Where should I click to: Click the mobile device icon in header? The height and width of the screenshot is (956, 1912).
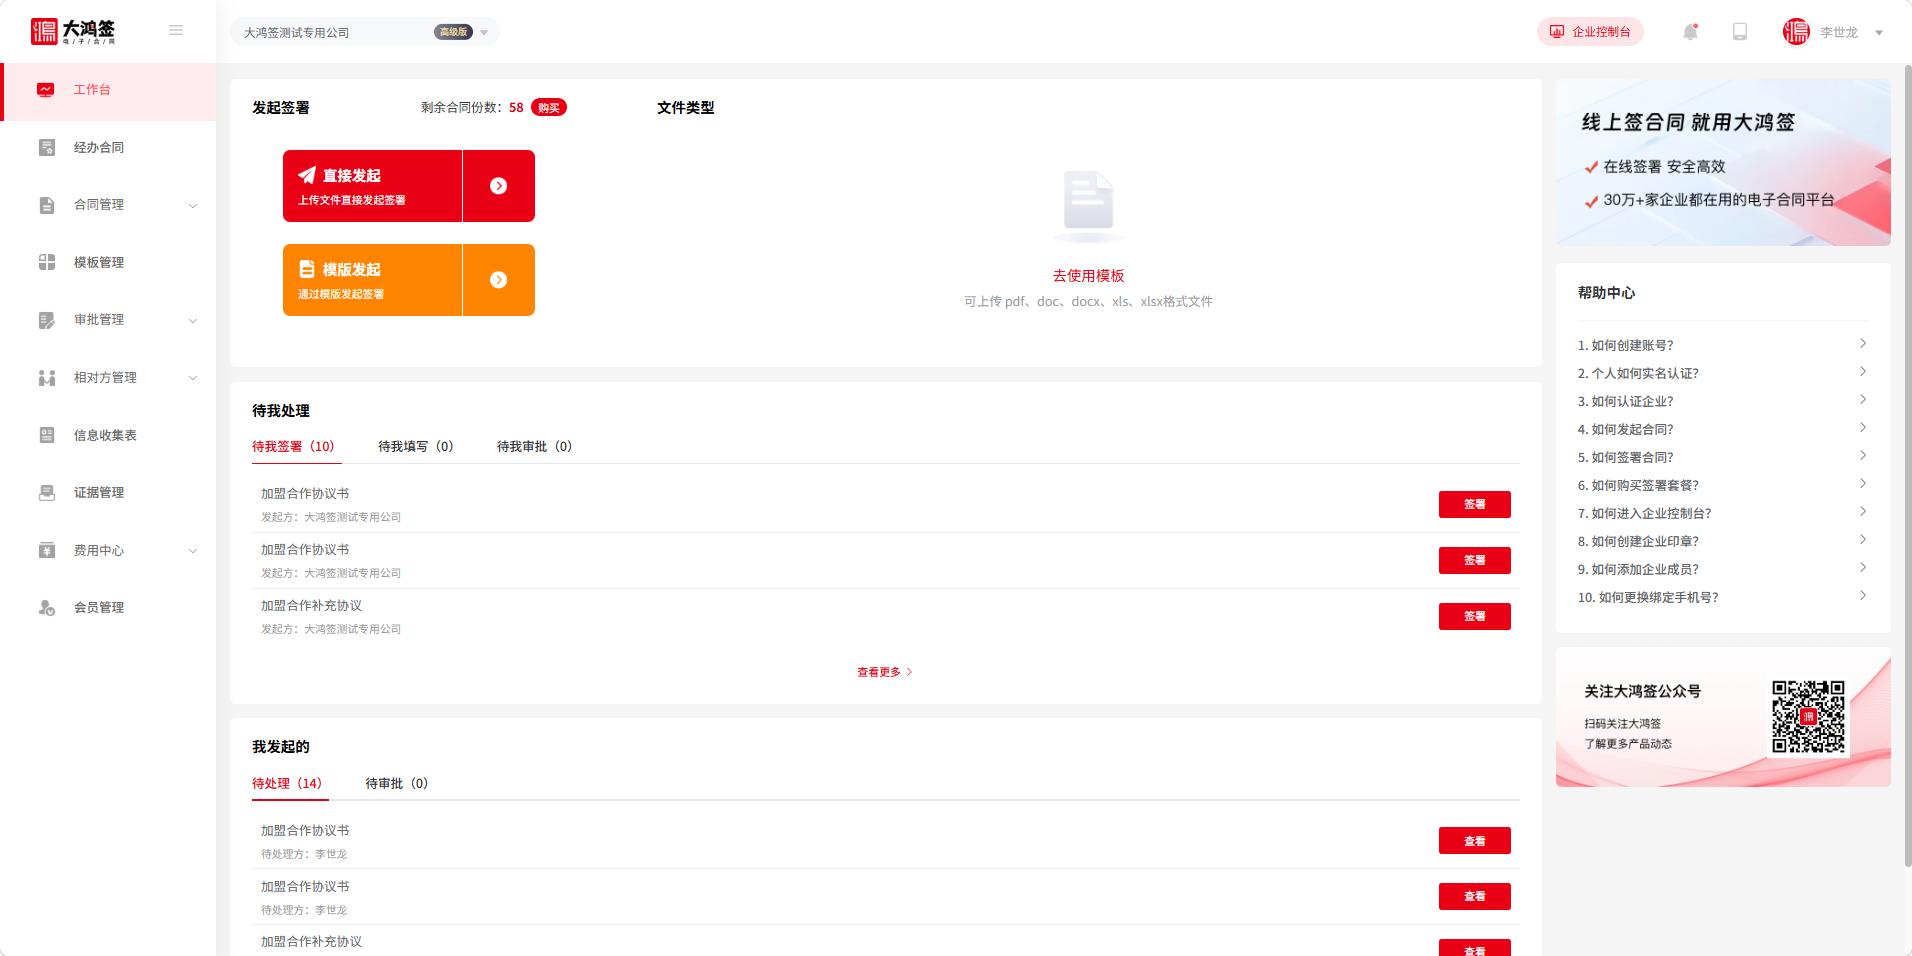[x=1740, y=32]
